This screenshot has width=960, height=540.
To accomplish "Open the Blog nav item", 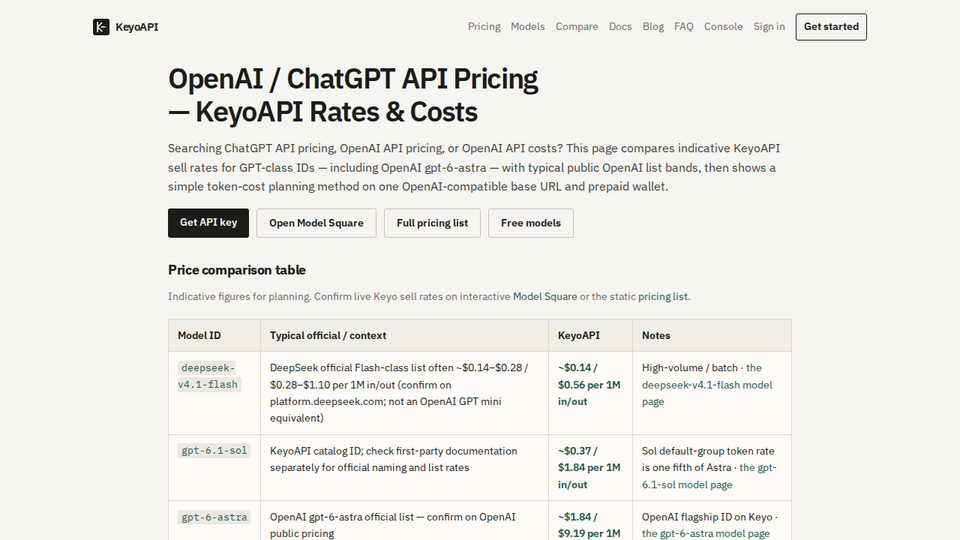I will click(653, 26).
